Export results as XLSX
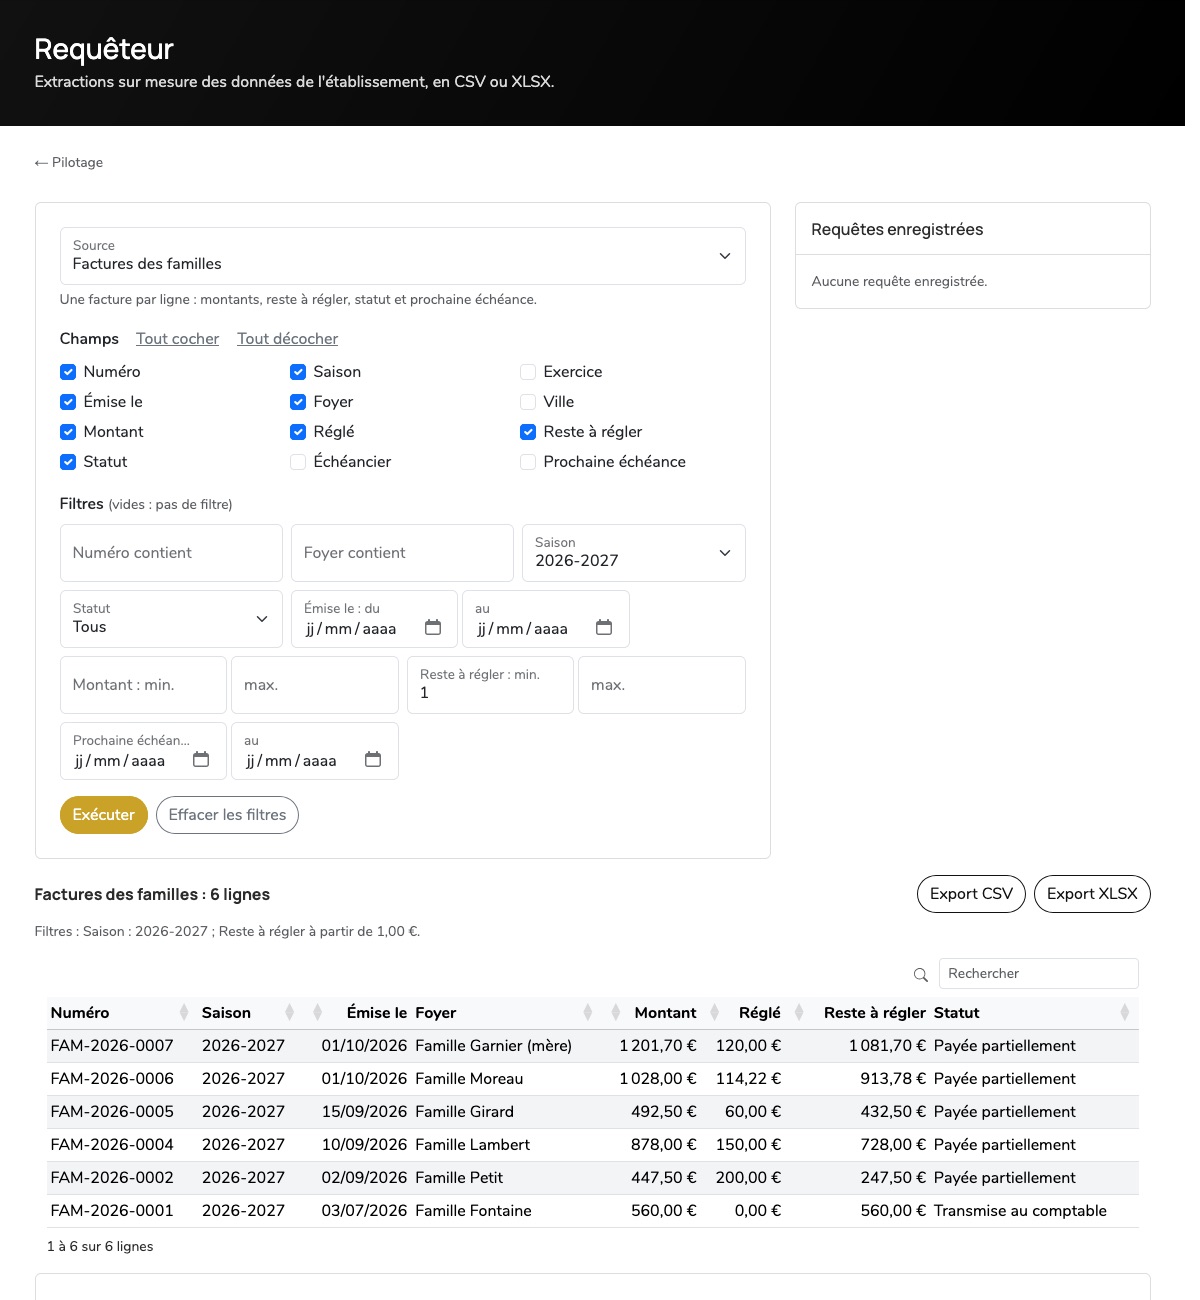The image size is (1200, 1300). click(x=1092, y=894)
